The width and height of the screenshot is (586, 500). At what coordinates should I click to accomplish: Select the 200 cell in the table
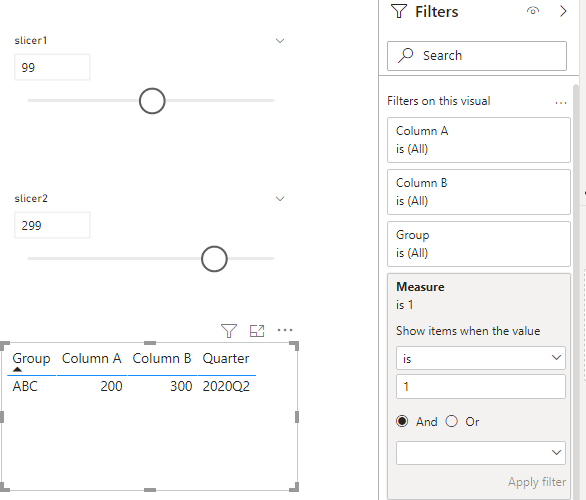111,386
